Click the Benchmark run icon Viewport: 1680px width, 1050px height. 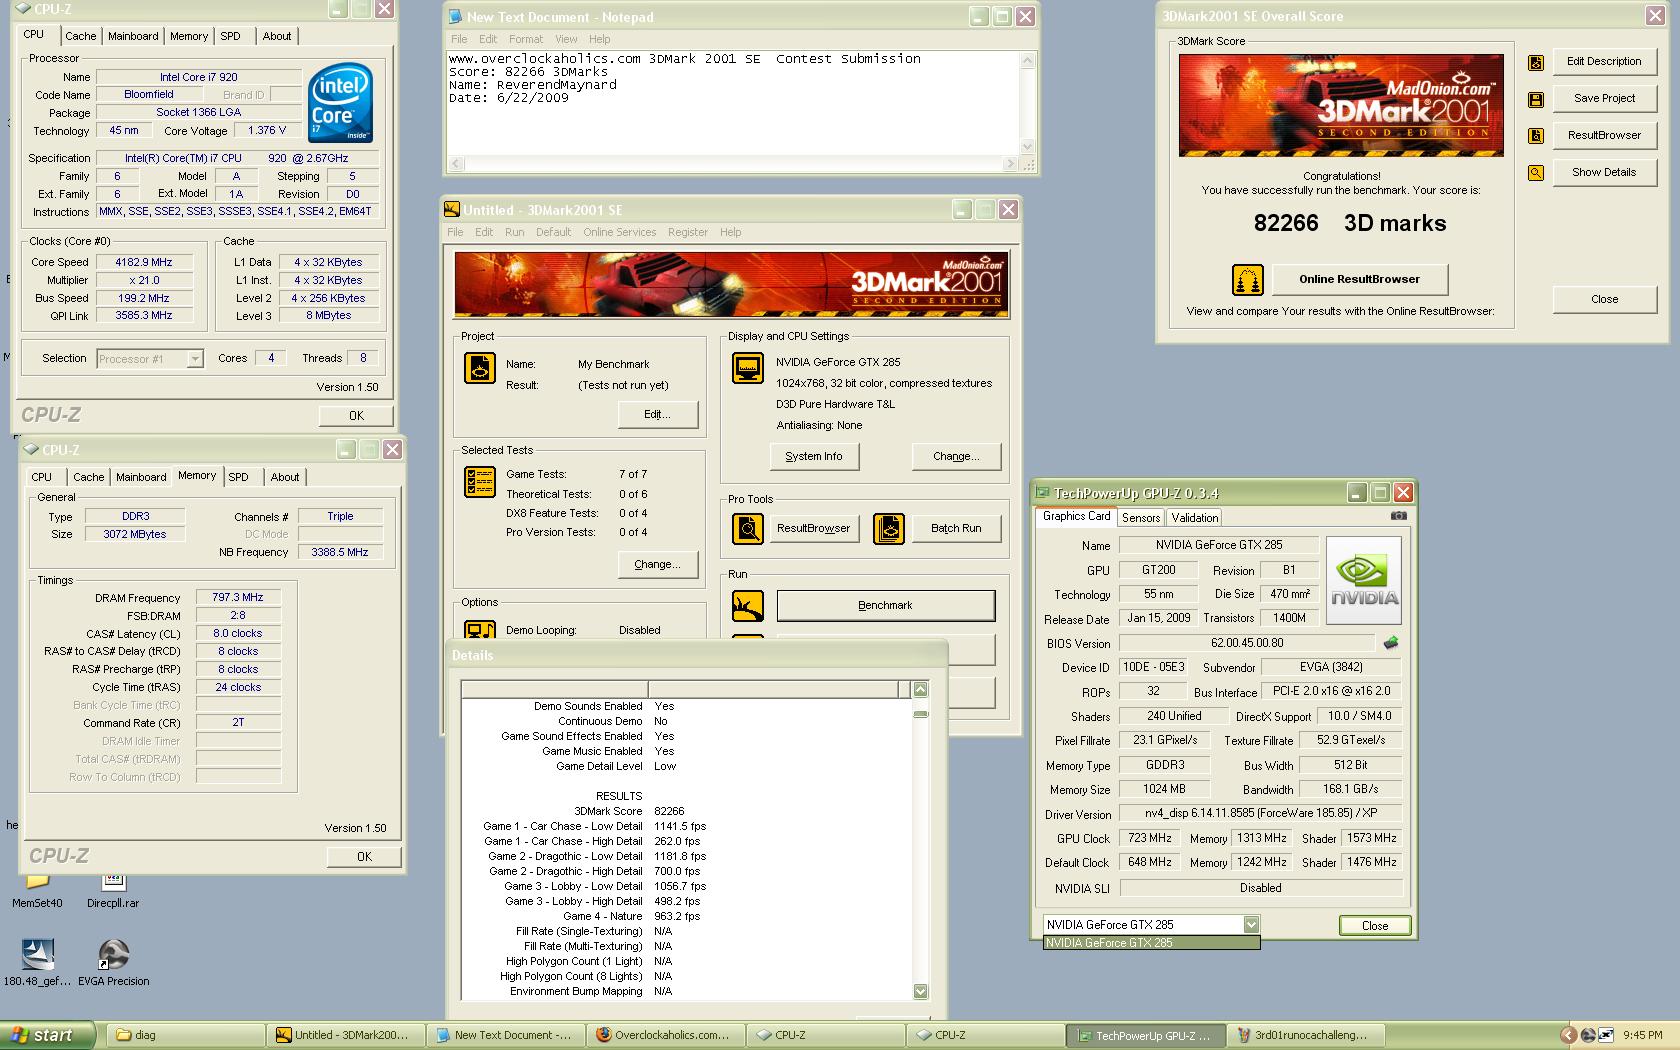click(x=748, y=605)
